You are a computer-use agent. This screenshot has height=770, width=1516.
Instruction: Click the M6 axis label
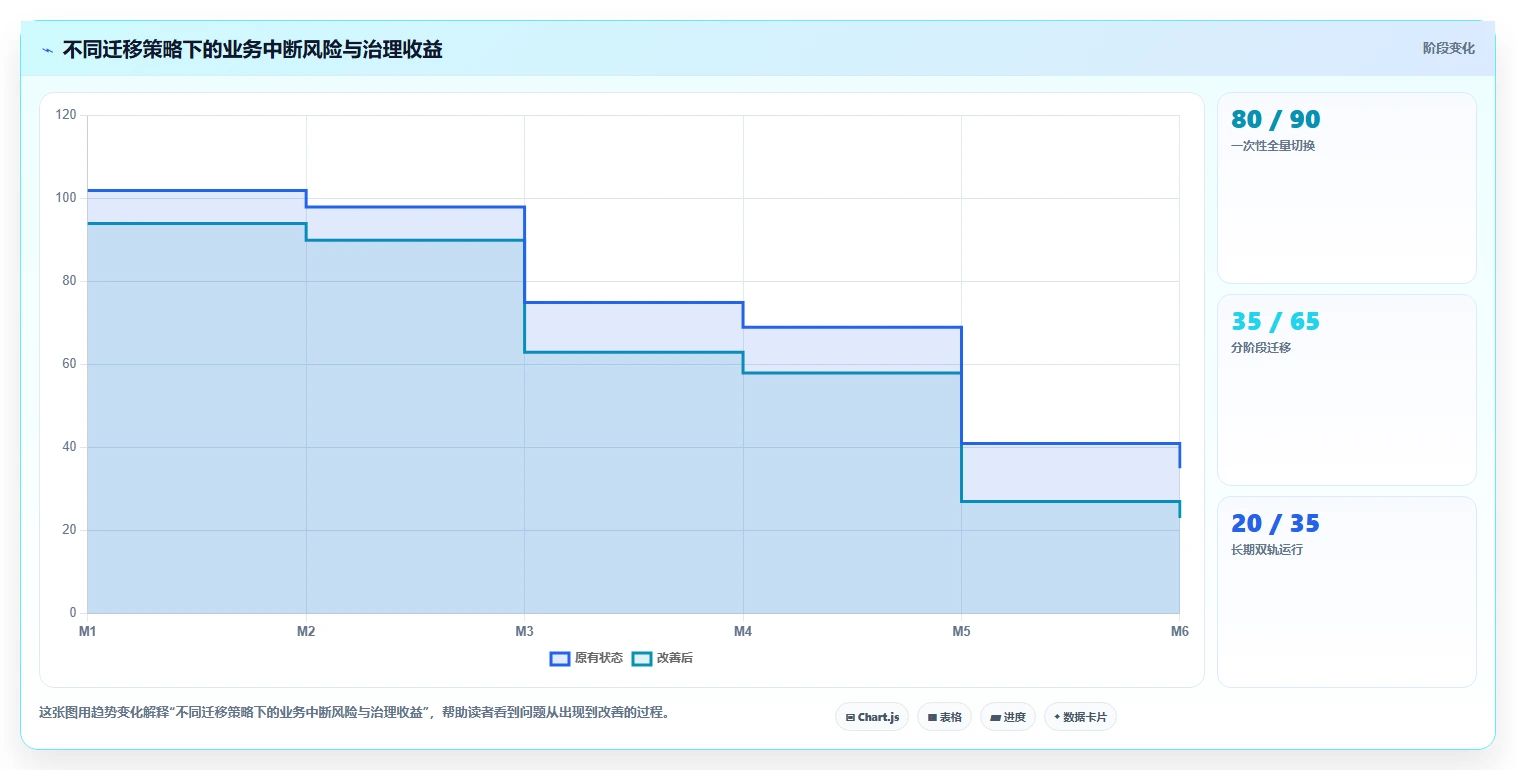point(1179,631)
